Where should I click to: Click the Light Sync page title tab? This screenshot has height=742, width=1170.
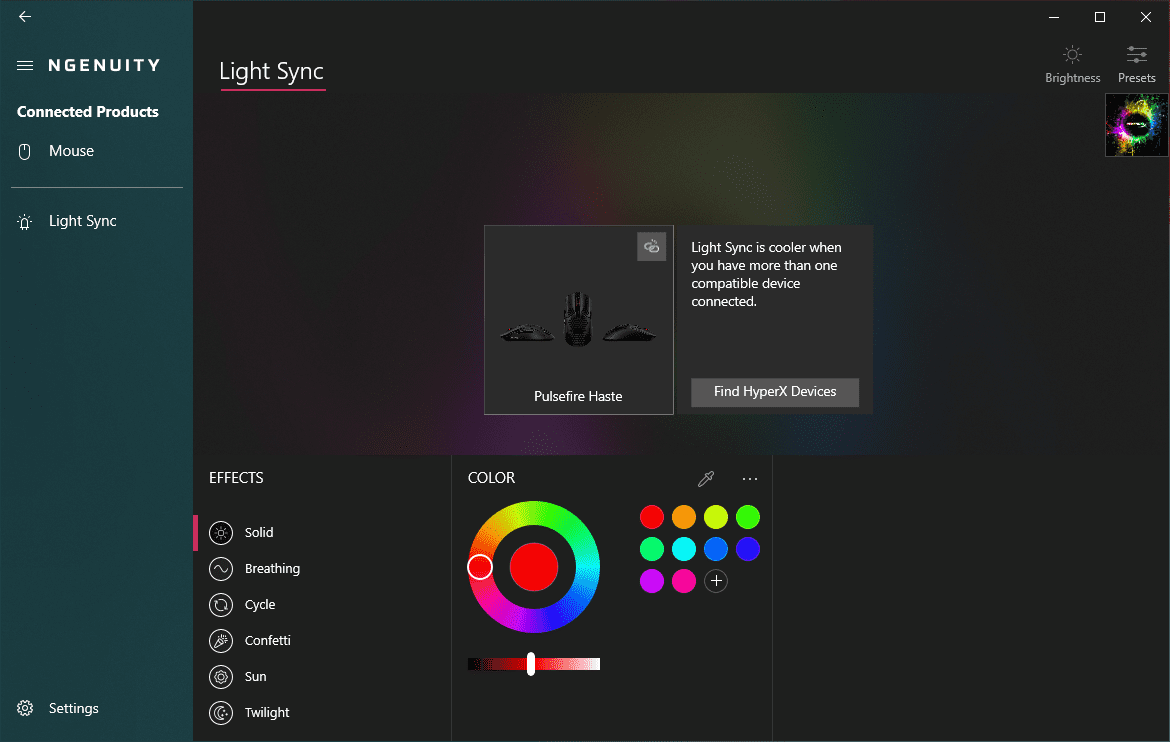coord(272,72)
